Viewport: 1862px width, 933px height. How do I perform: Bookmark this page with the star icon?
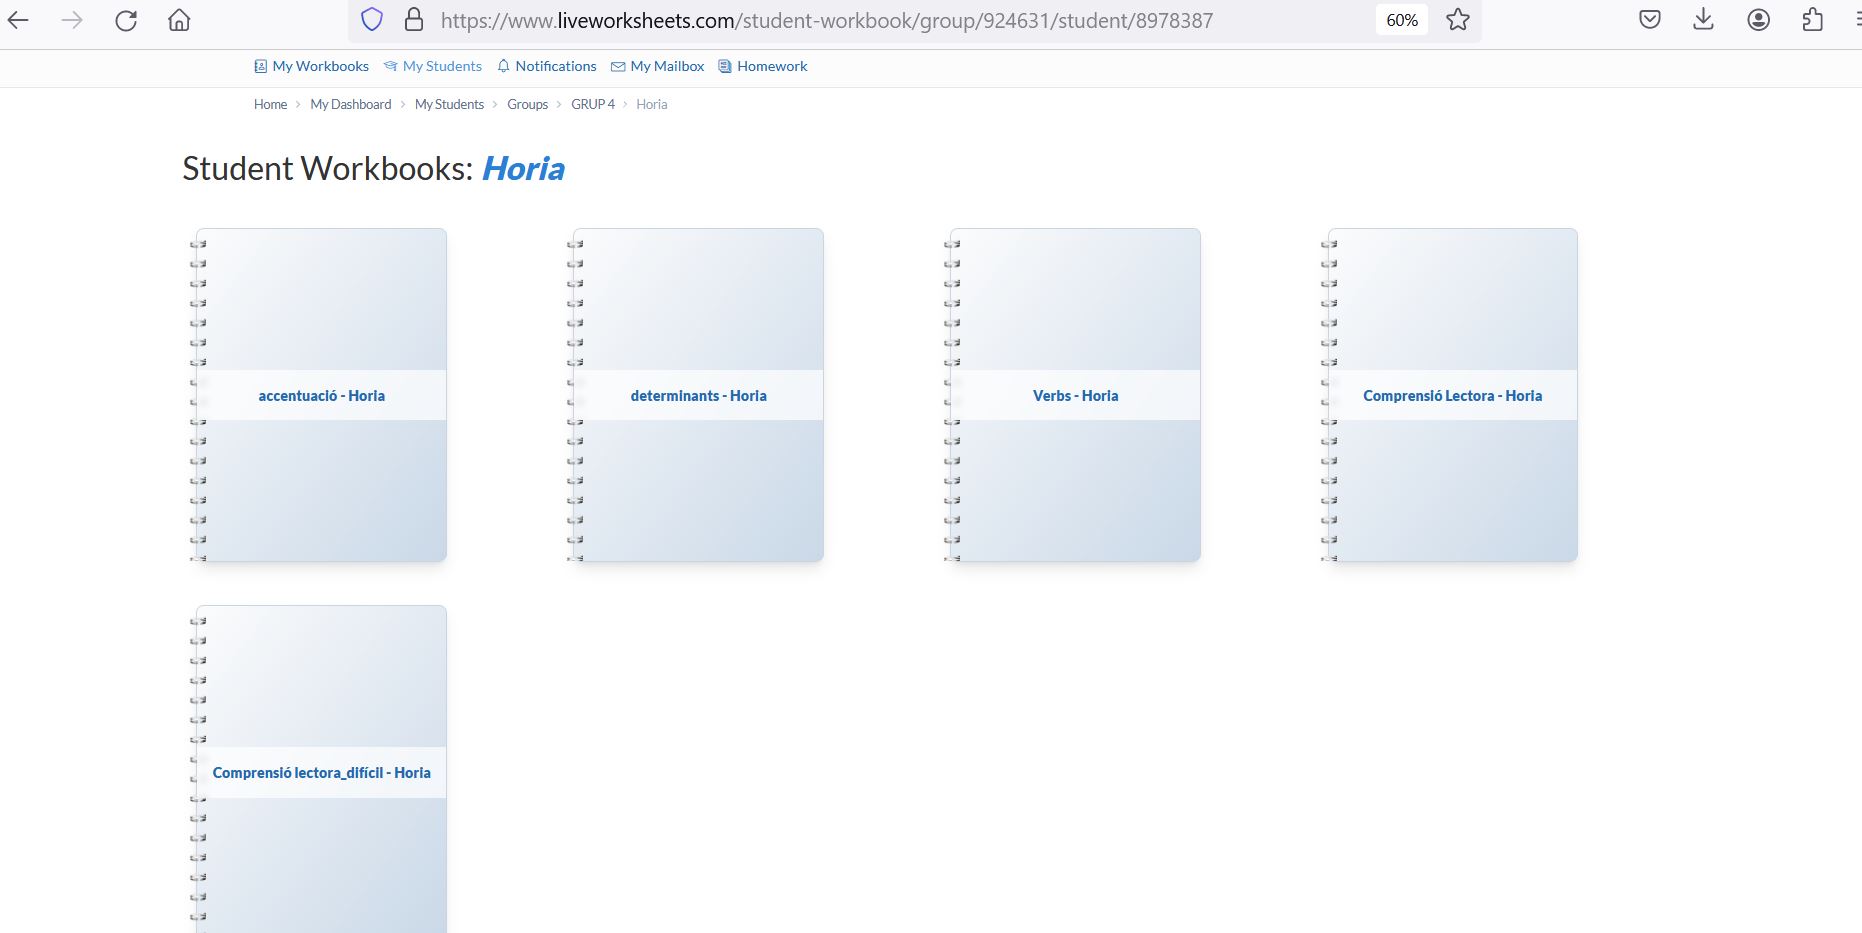(x=1458, y=20)
